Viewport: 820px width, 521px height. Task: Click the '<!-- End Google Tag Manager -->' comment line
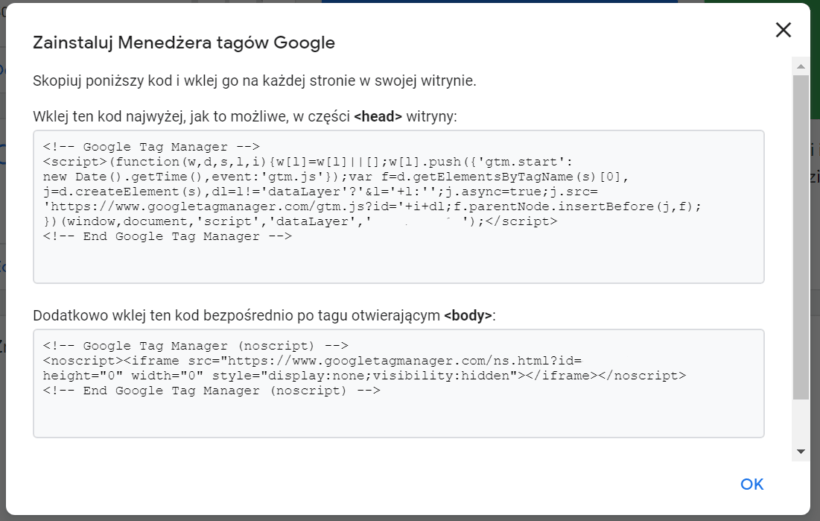coord(167,237)
